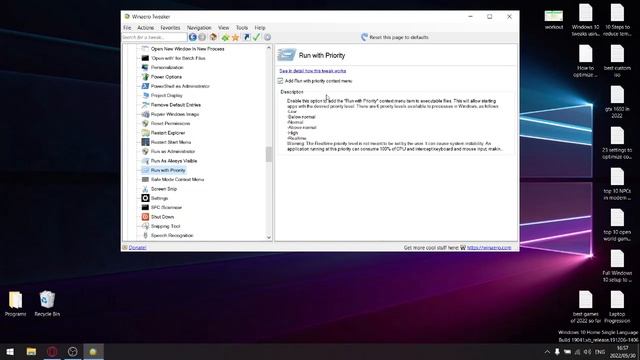
Task: Open the Navigation menu
Action: [x=199, y=28]
